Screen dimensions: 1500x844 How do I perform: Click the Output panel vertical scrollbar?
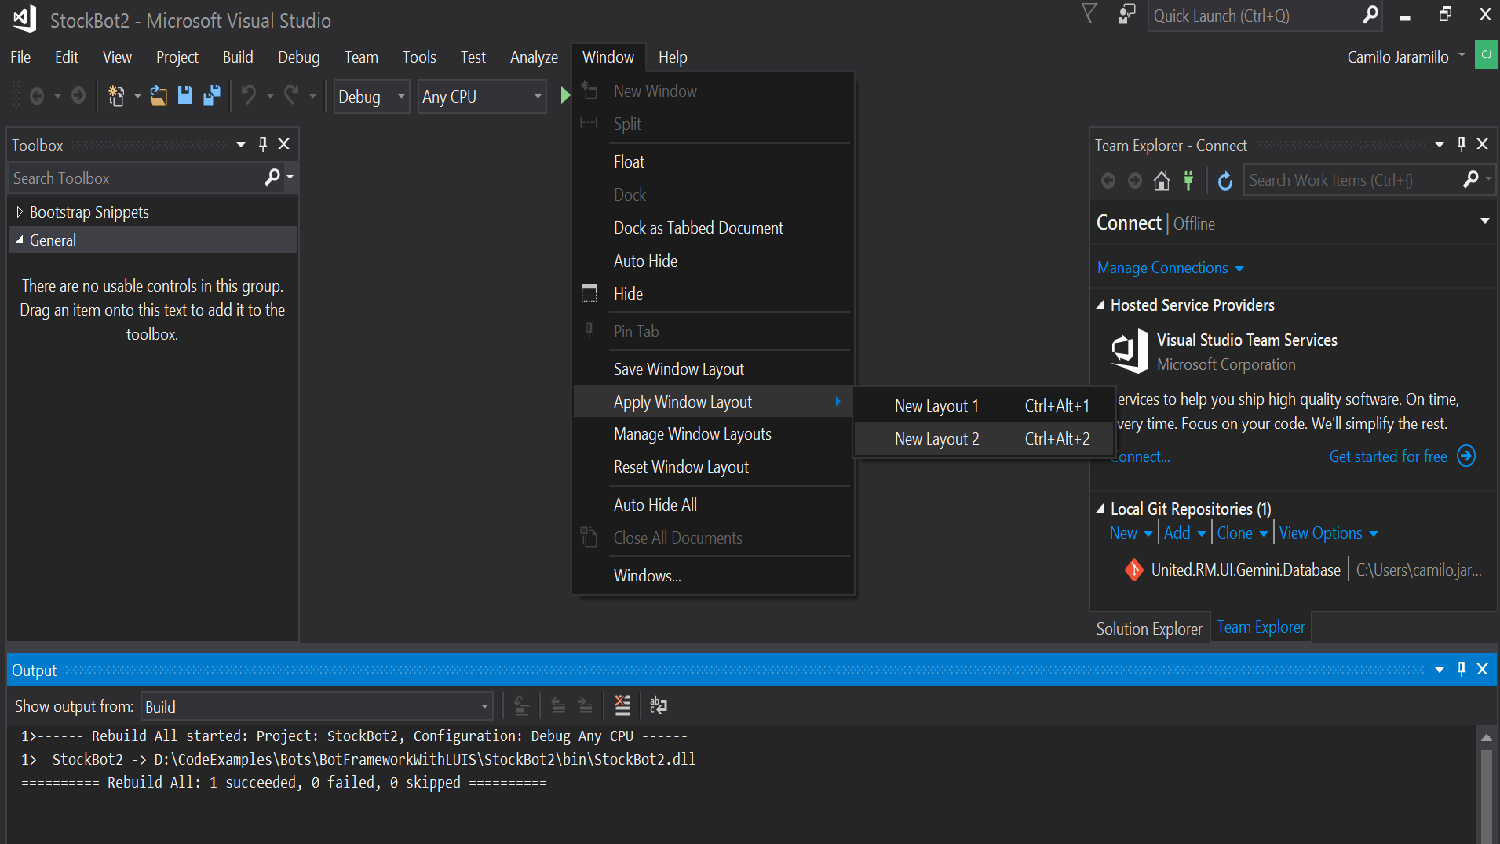point(1486,785)
